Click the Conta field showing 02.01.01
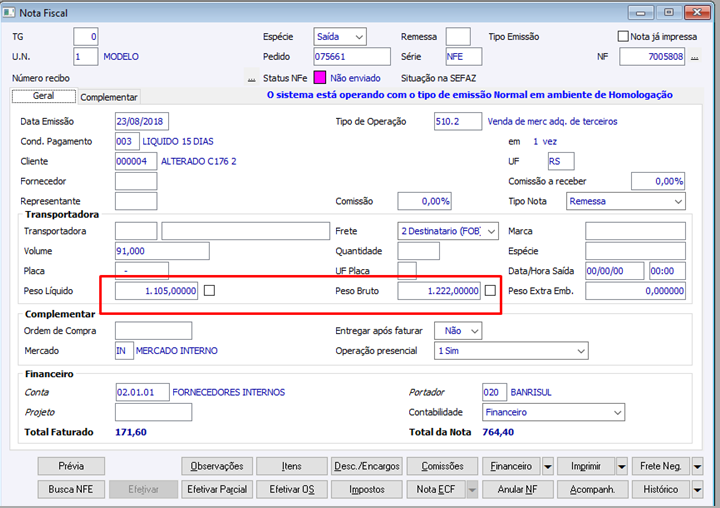Viewport: 720px width, 508px height. pyautogui.click(x=142, y=392)
